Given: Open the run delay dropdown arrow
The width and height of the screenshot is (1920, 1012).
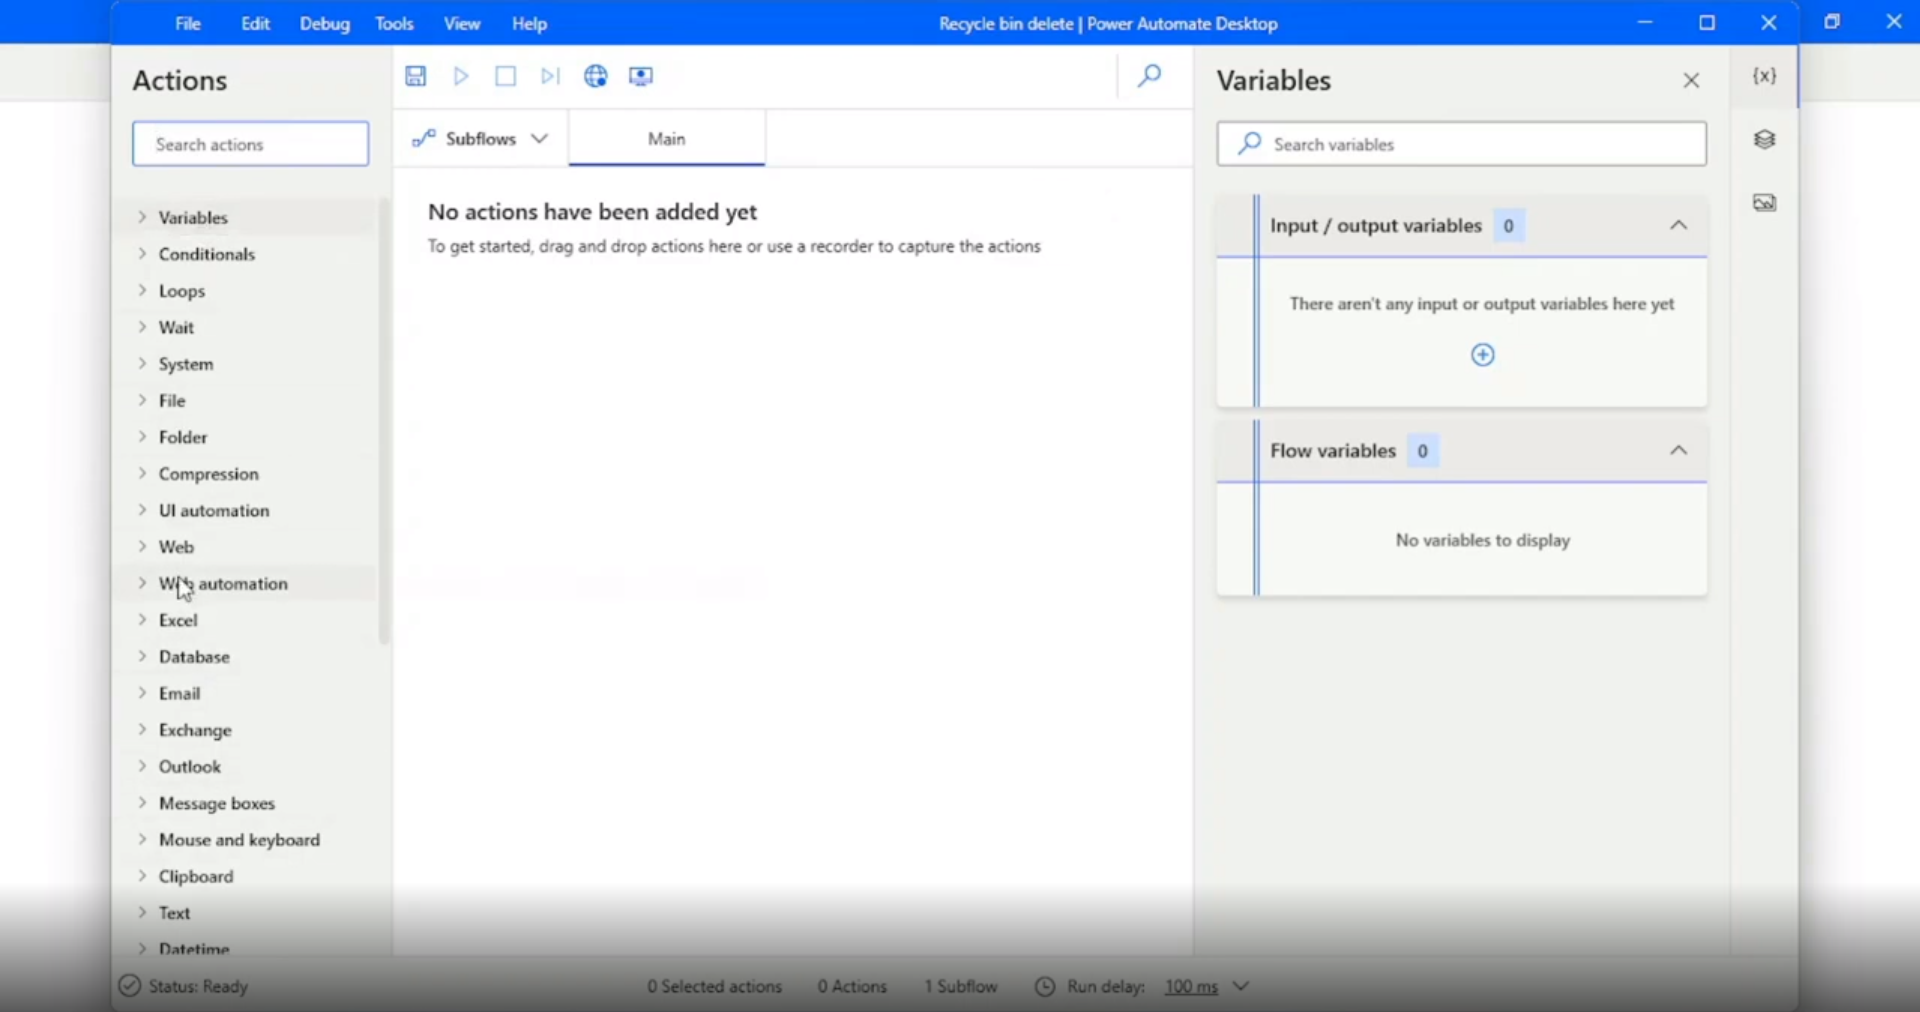Looking at the screenshot, I should pyautogui.click(x=1241, y=986).
